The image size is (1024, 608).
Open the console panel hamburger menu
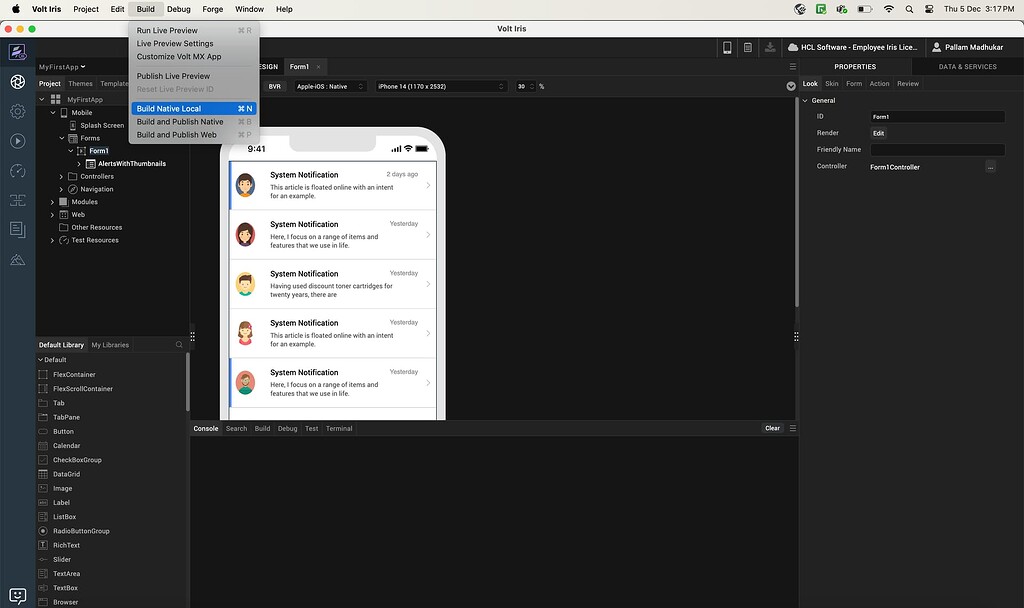tap(793, 428)
